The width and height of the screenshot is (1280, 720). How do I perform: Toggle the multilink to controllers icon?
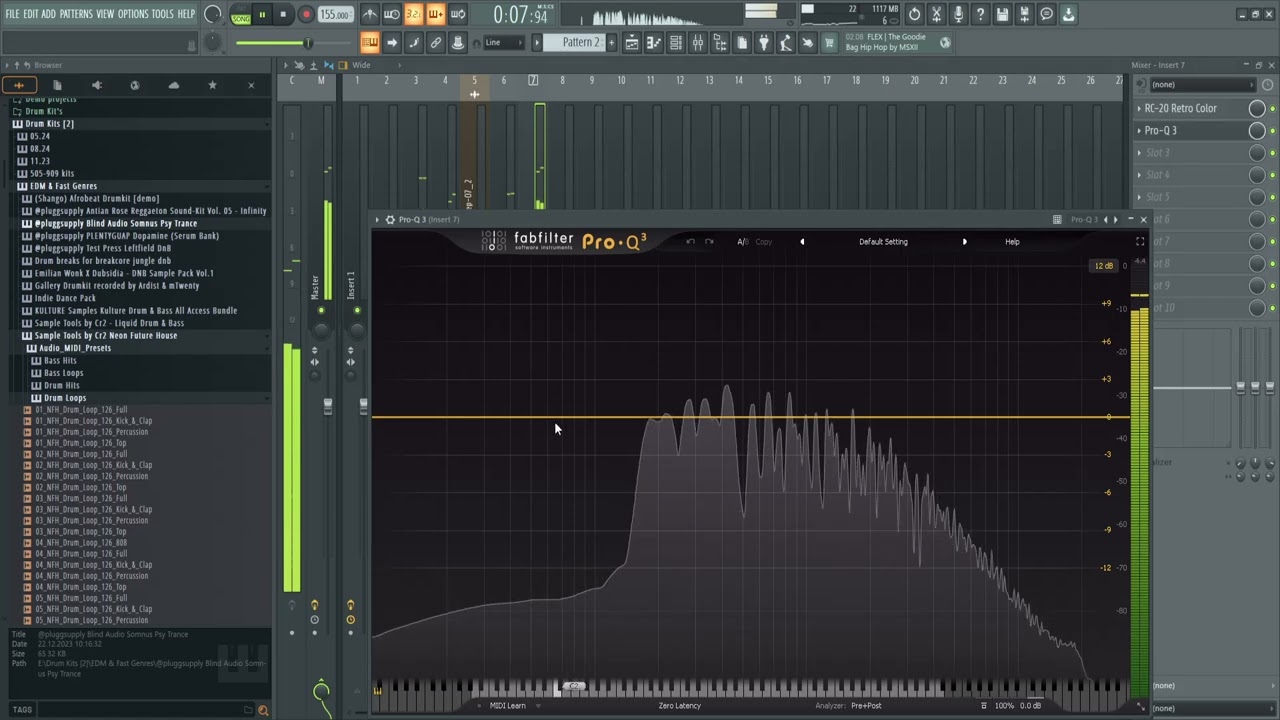click(x=414, y=42)
